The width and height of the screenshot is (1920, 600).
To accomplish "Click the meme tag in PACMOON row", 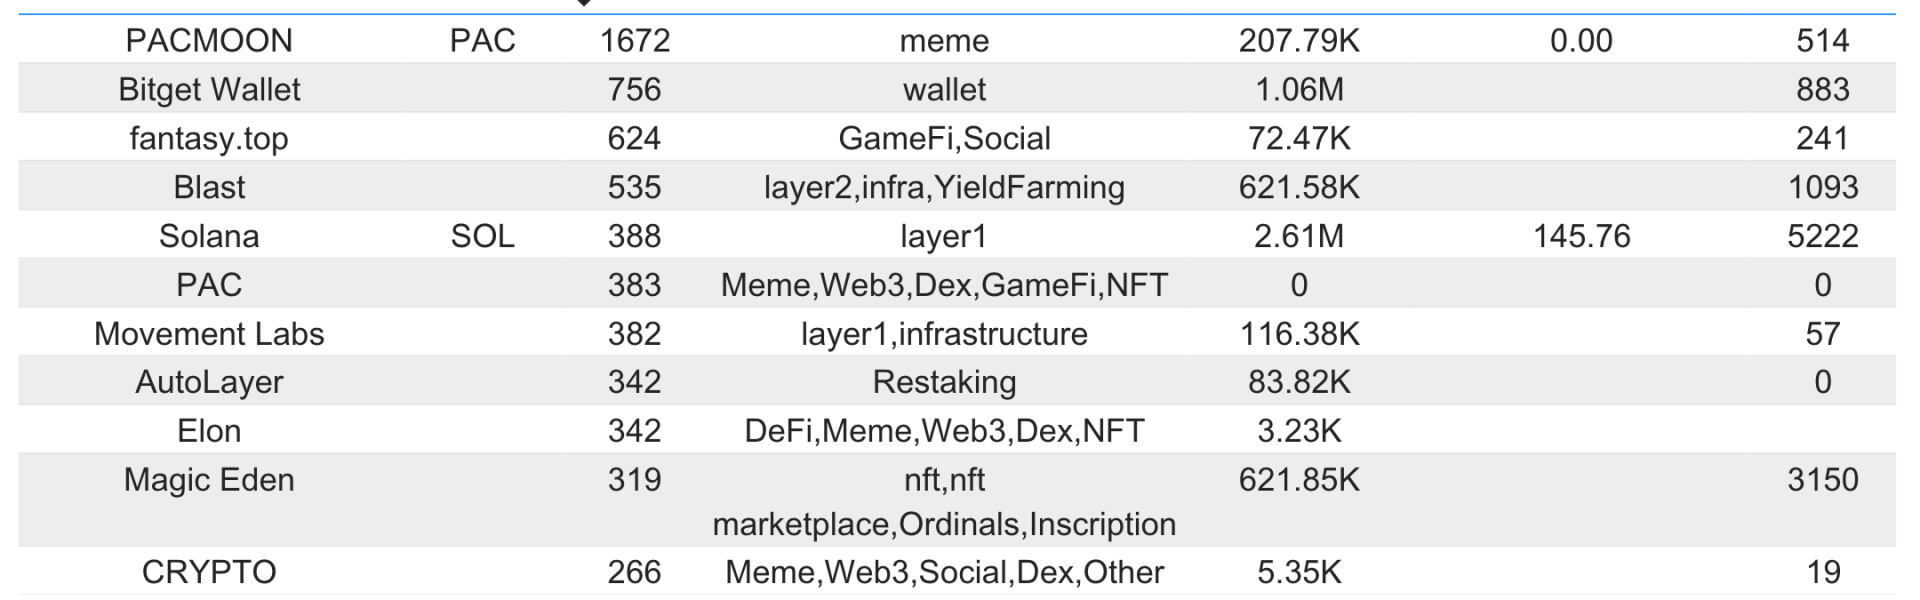I will tap(944, 41).
